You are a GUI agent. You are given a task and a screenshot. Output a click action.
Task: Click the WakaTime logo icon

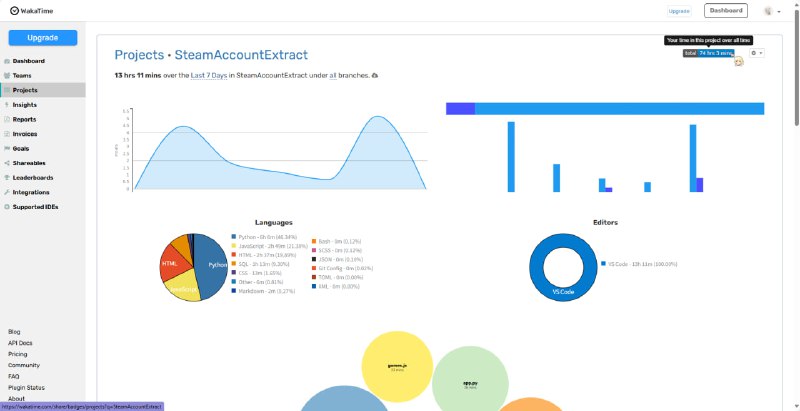coord(14,10)
